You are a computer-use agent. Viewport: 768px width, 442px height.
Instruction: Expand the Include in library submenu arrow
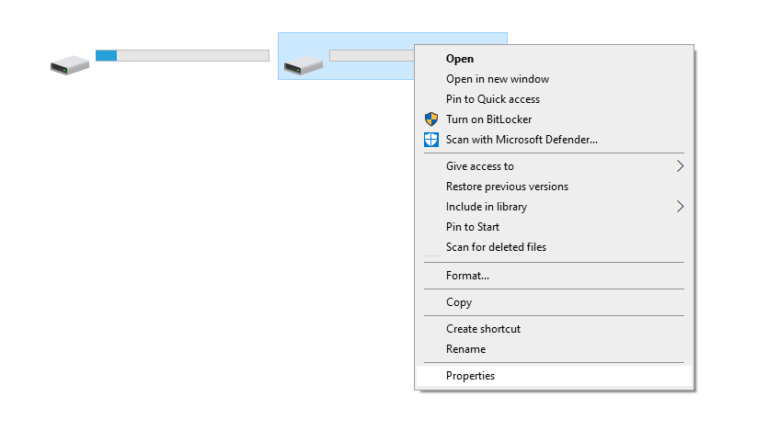tap(680, 206)
